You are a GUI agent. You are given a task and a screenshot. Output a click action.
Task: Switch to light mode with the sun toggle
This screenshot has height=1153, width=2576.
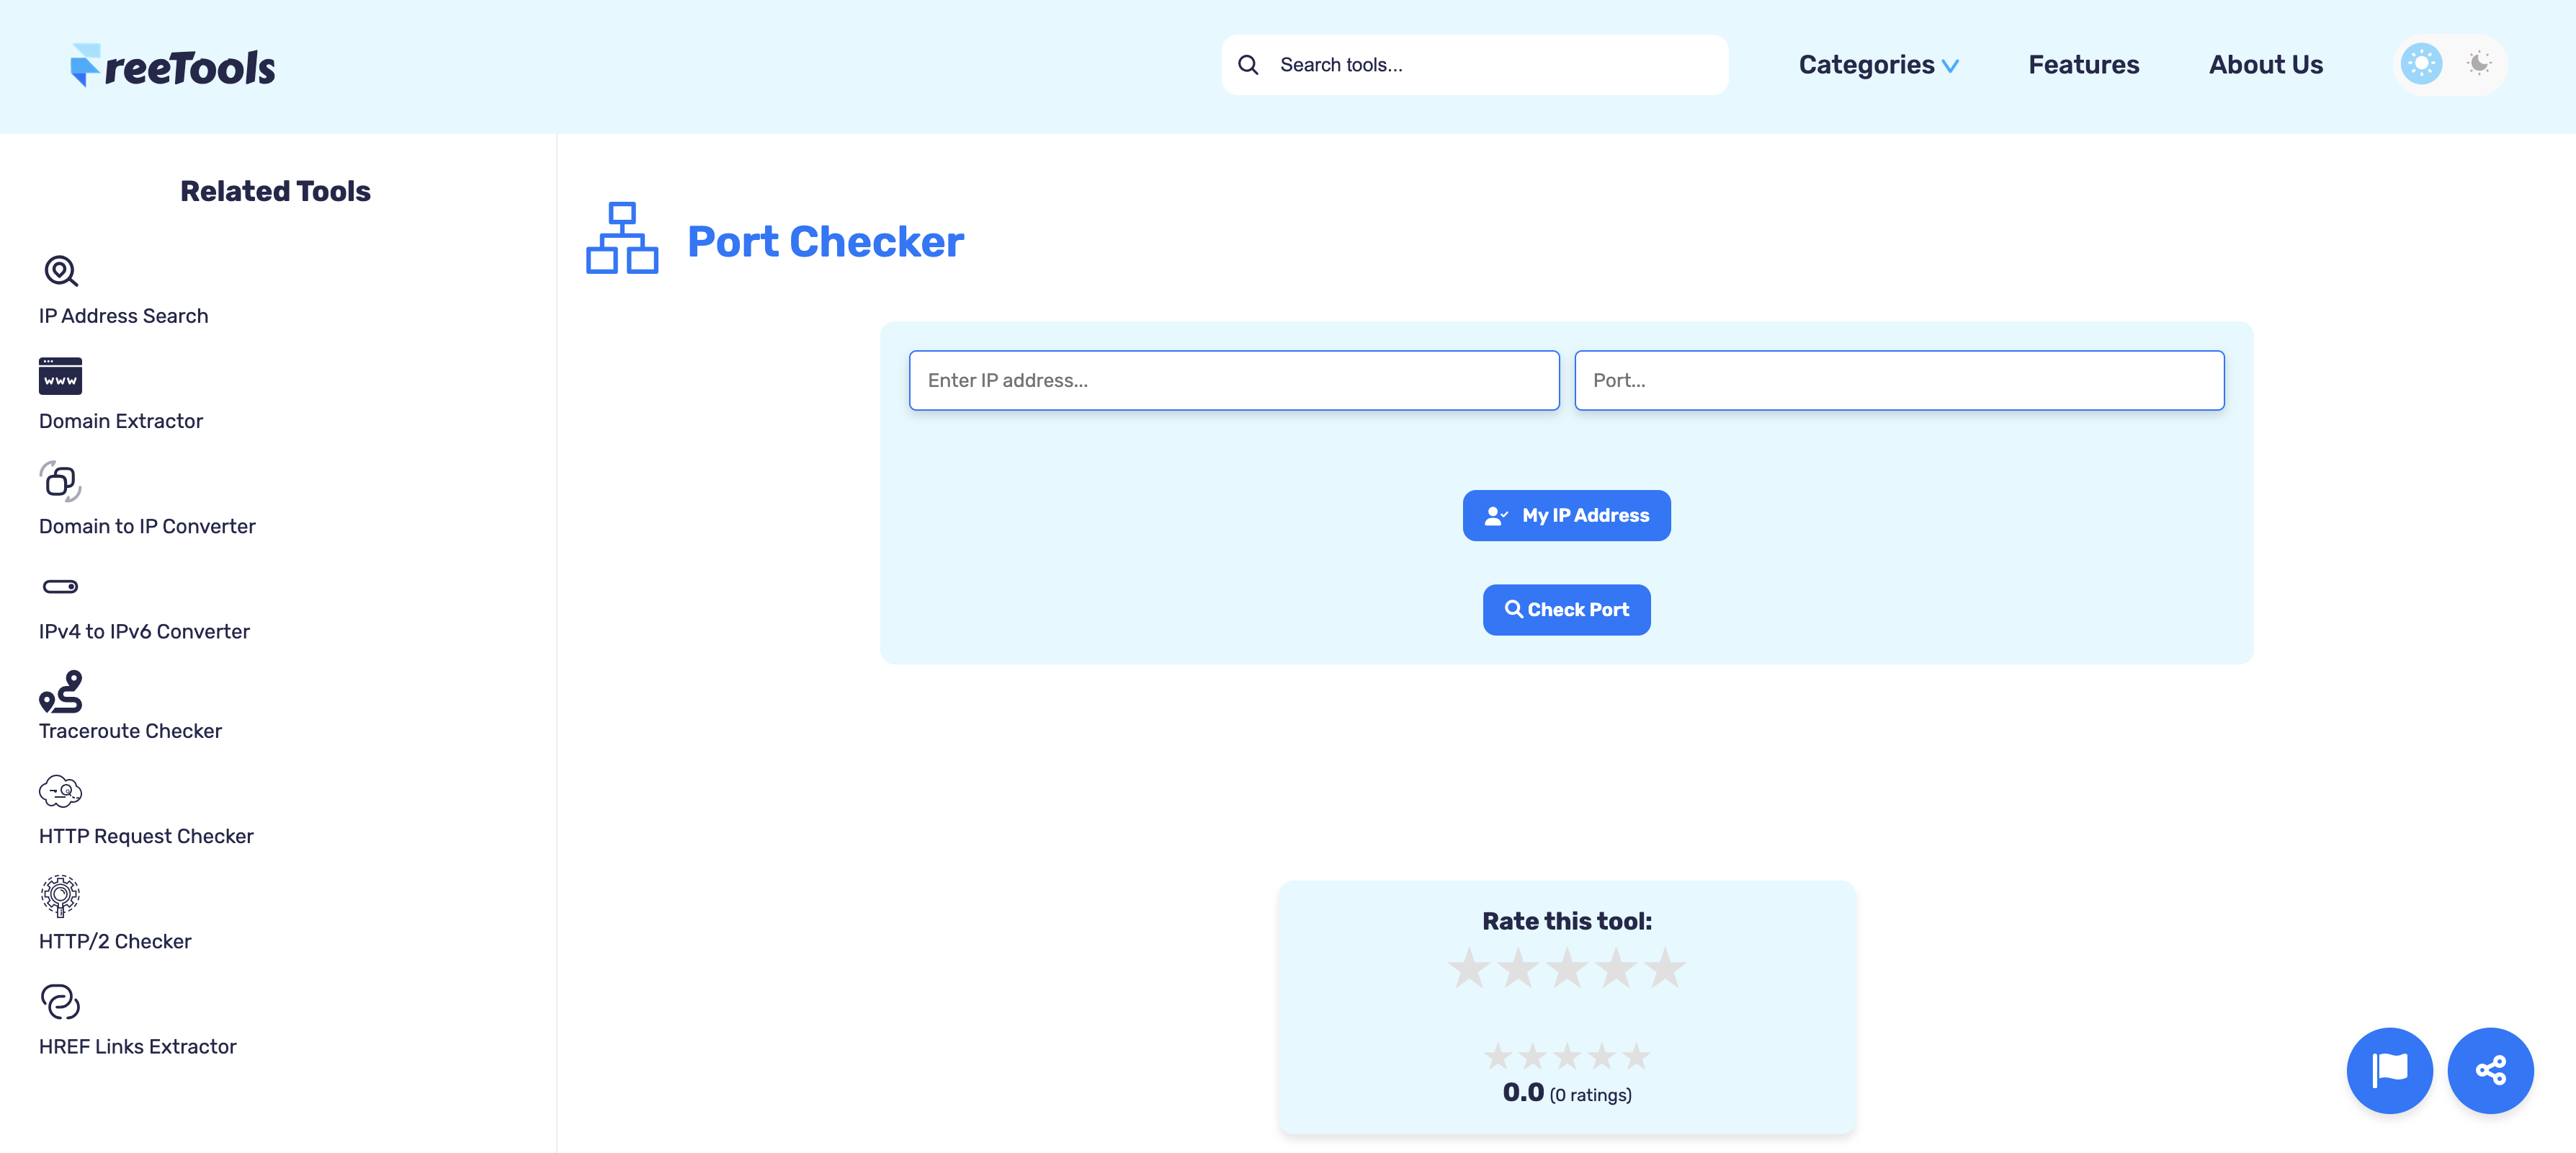coord(2421,64)
